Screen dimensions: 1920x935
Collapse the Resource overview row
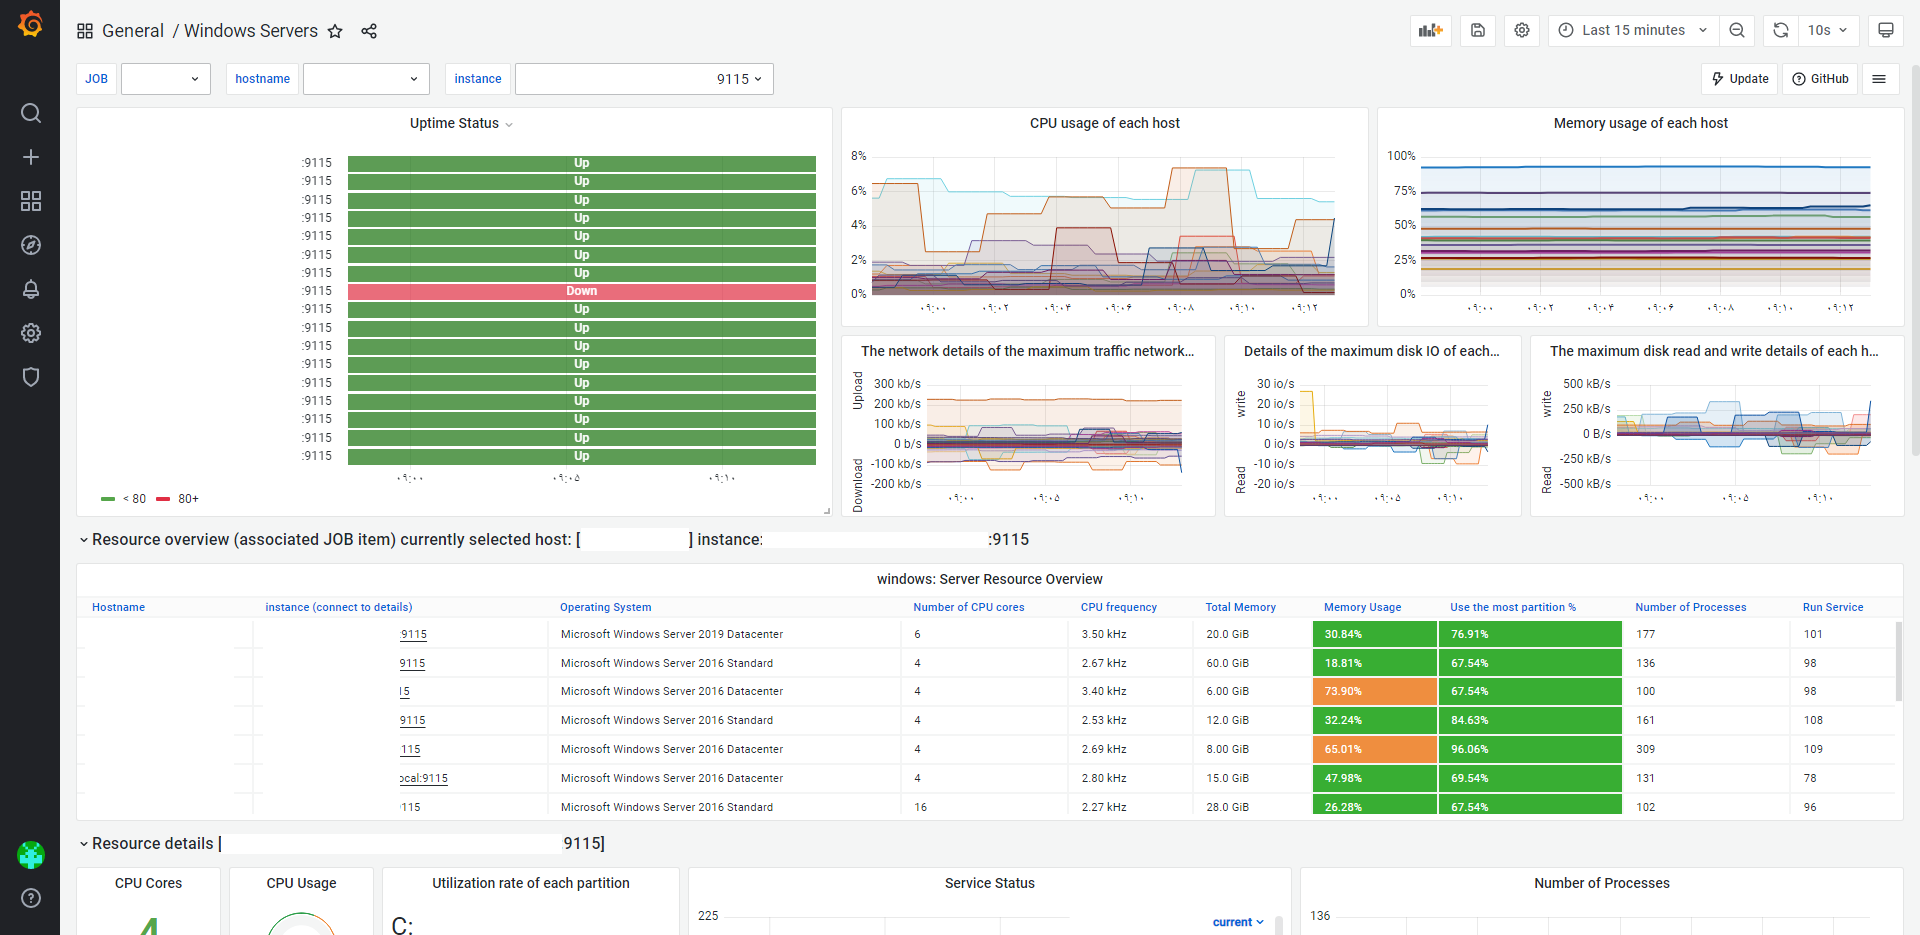(x=84, y=540)
